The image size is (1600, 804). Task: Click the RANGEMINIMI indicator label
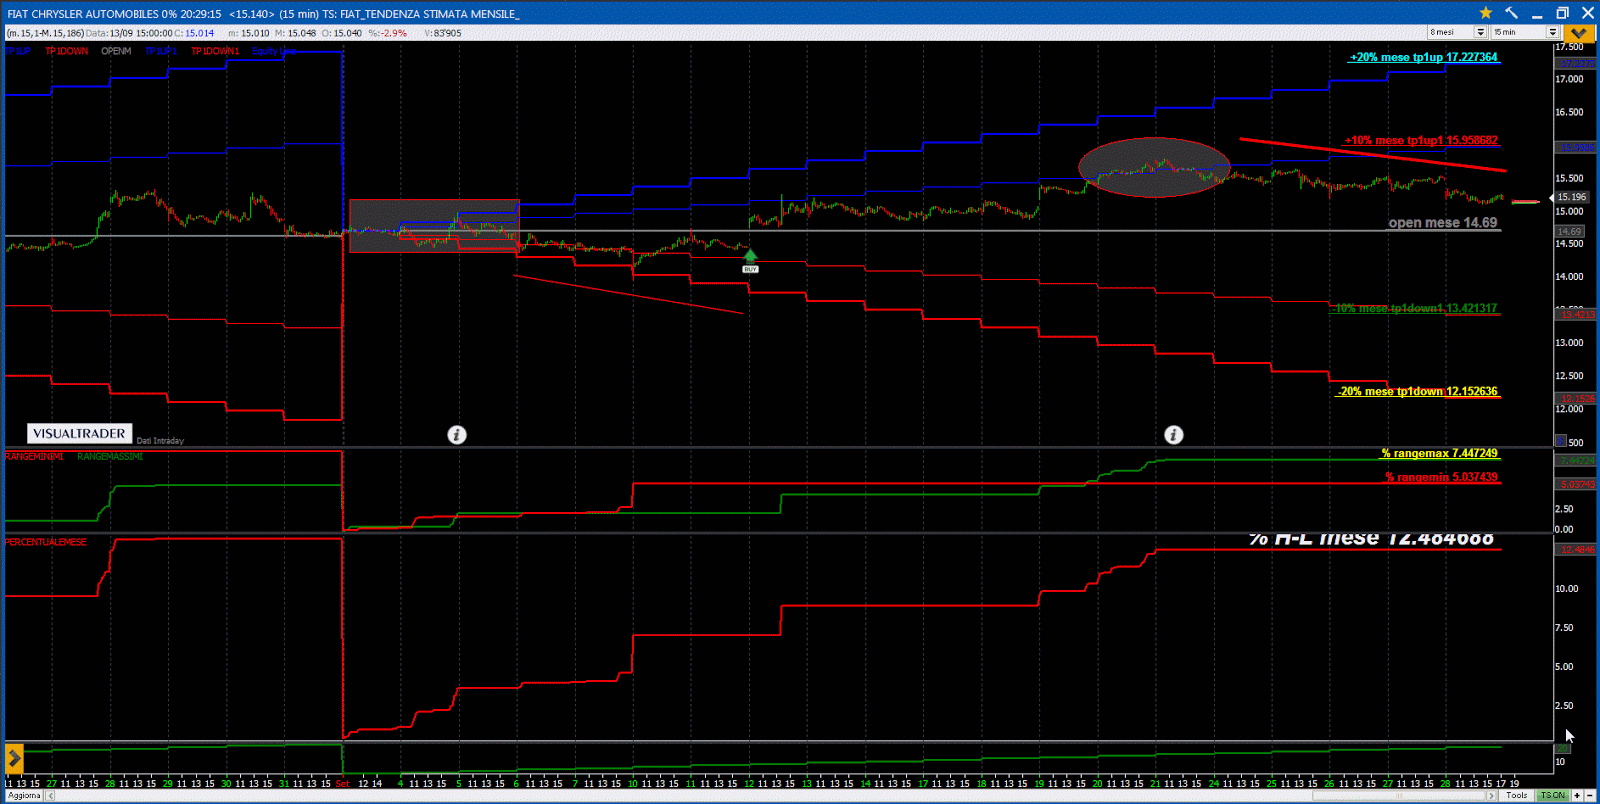tap(34, 457)
